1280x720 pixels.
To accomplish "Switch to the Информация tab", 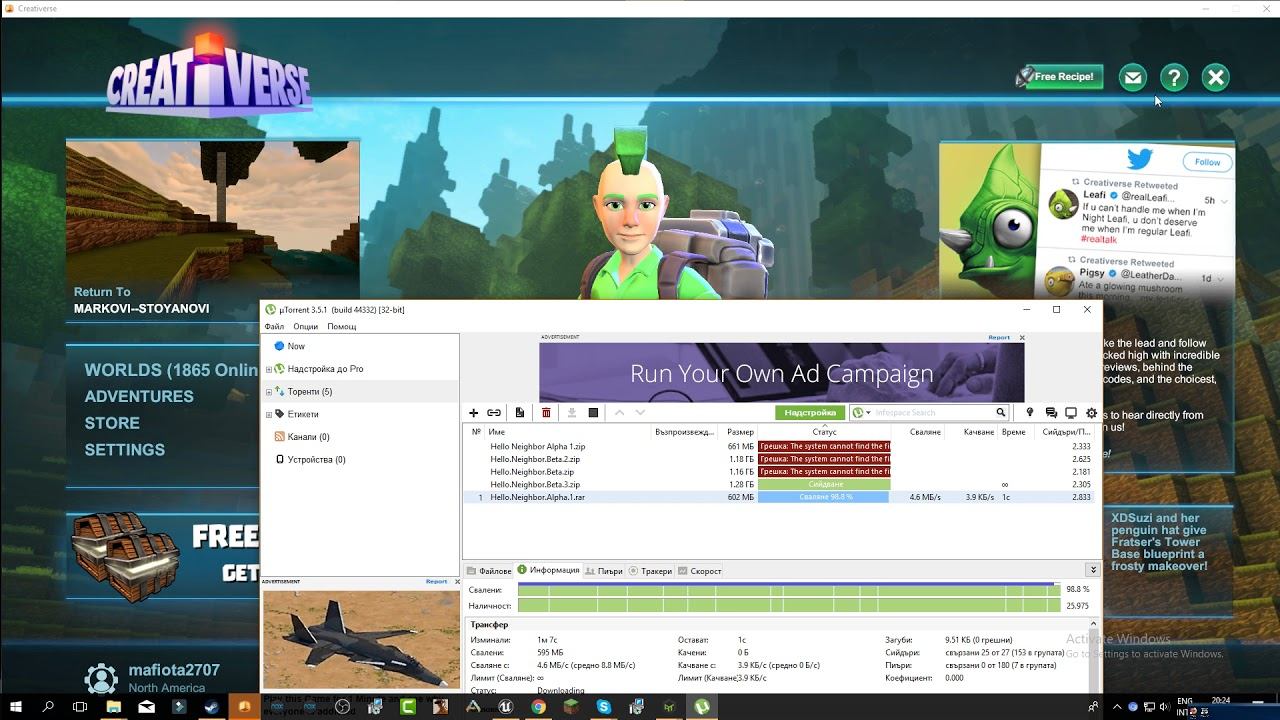I will (548, 571).
